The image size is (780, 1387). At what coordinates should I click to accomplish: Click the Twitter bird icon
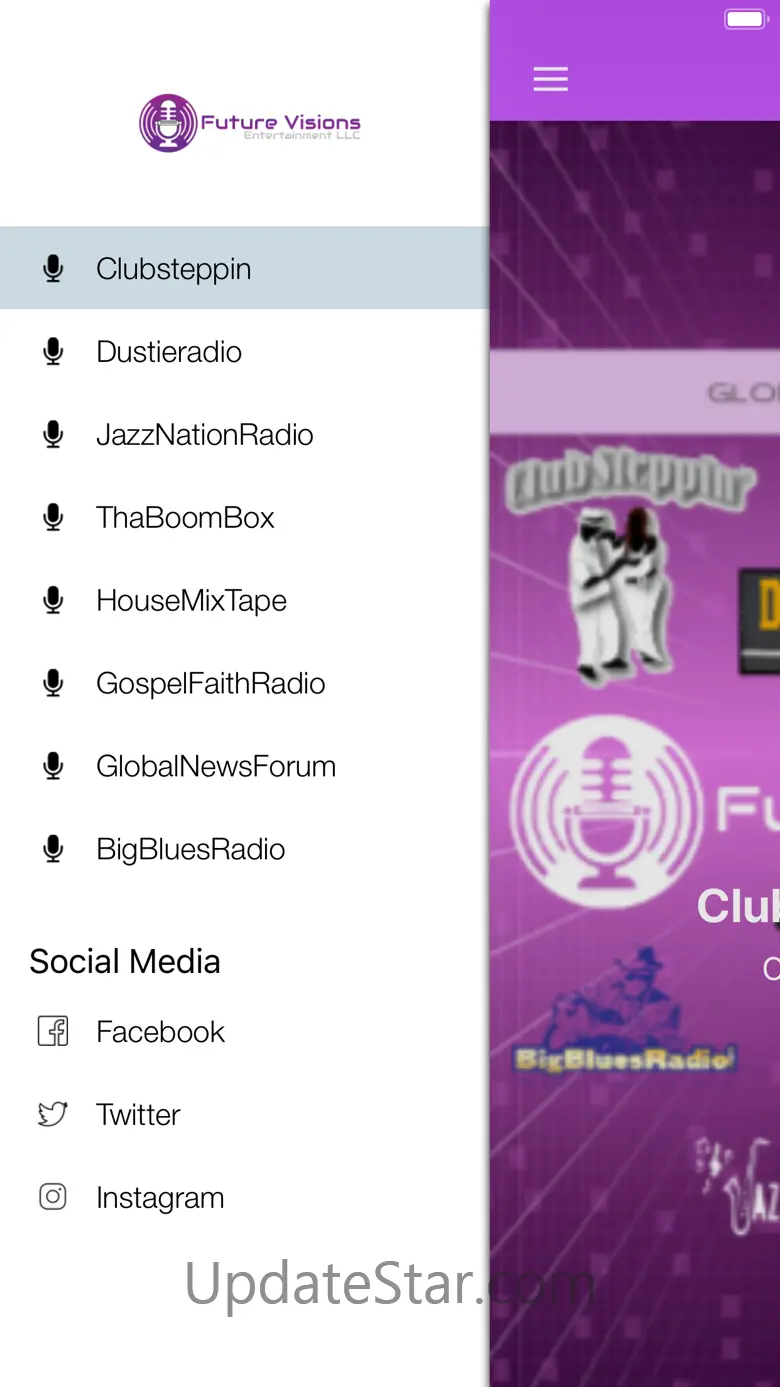pos(53,1114)
